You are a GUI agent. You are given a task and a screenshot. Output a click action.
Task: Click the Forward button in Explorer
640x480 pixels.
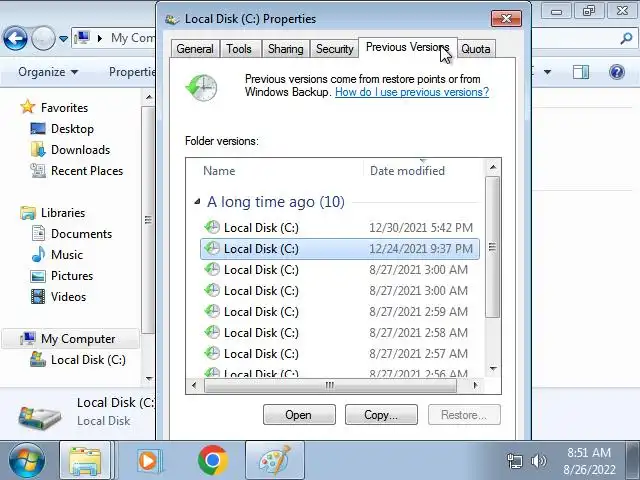(43, 38)
